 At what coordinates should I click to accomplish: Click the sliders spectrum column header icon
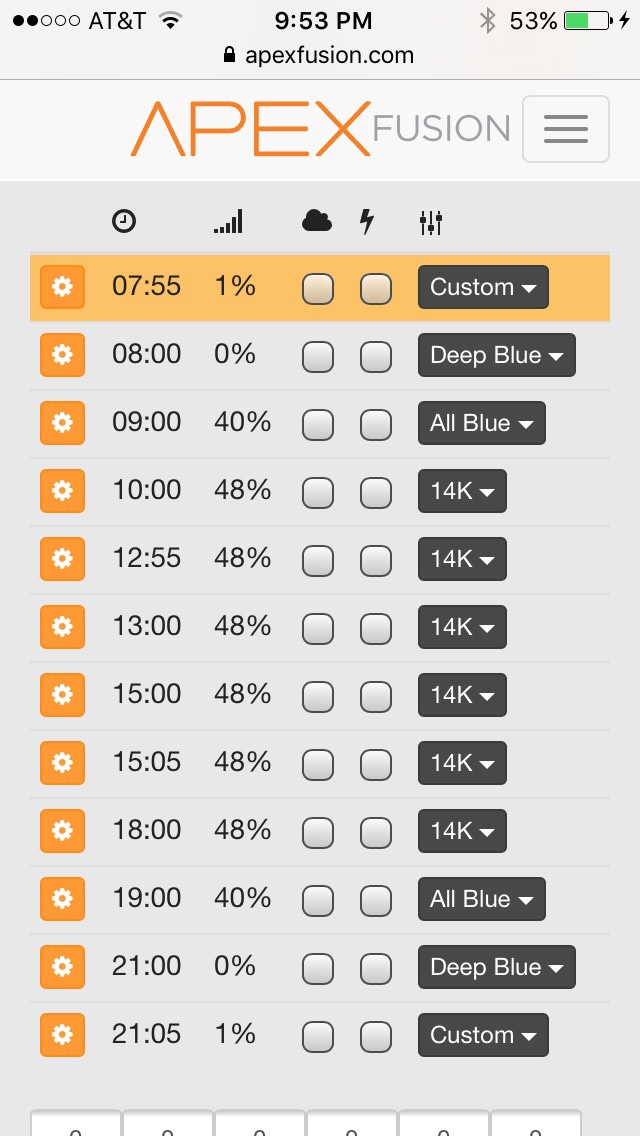431,222
